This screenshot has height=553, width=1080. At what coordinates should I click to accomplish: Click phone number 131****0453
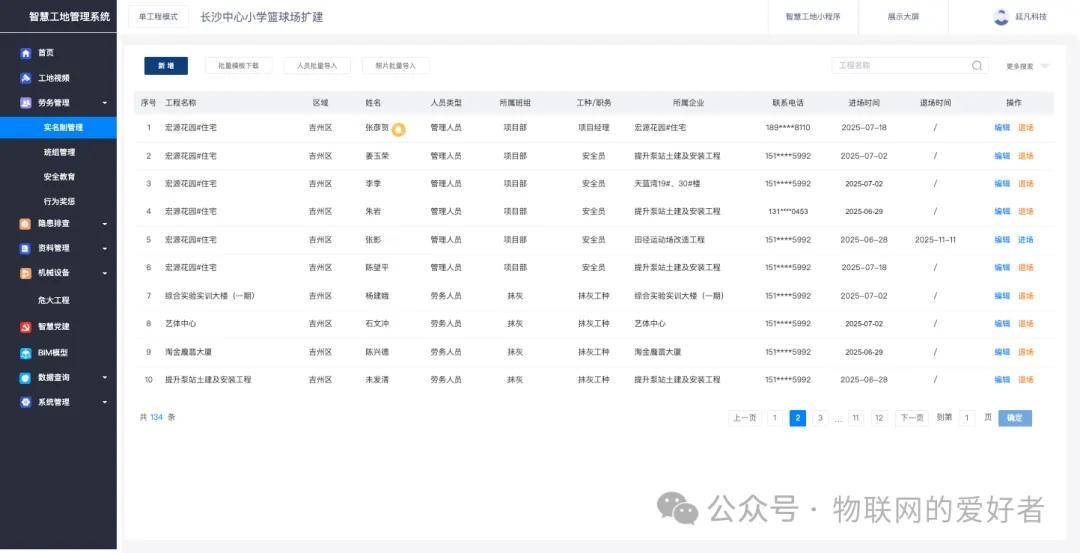tap(787, 211)
